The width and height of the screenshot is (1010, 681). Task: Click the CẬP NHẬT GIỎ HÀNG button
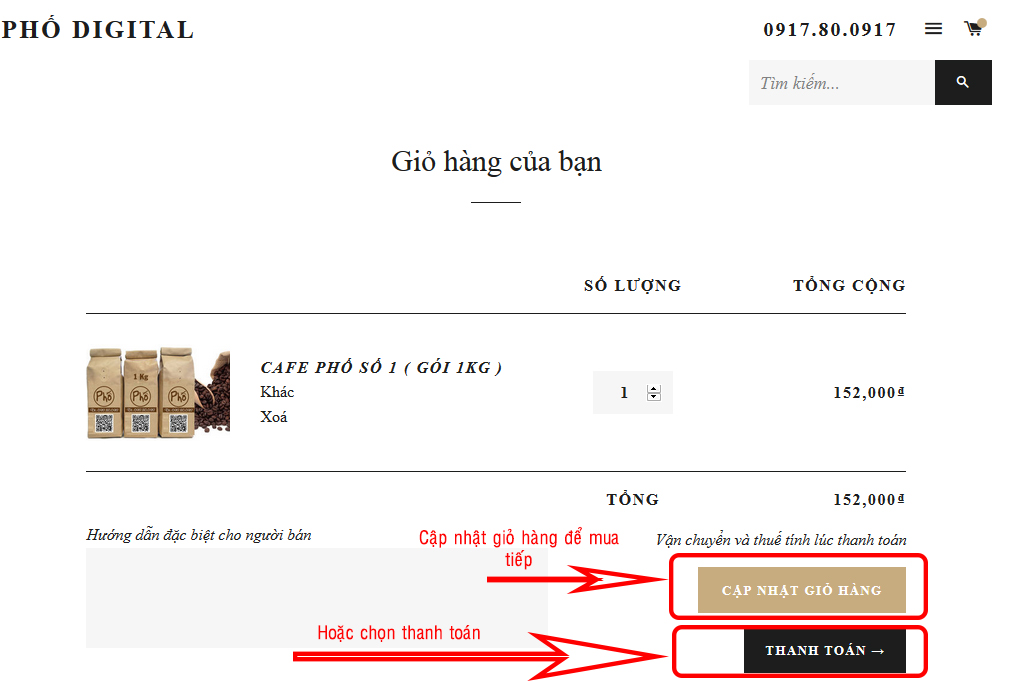pyautogui.click(x=802, y=590)
